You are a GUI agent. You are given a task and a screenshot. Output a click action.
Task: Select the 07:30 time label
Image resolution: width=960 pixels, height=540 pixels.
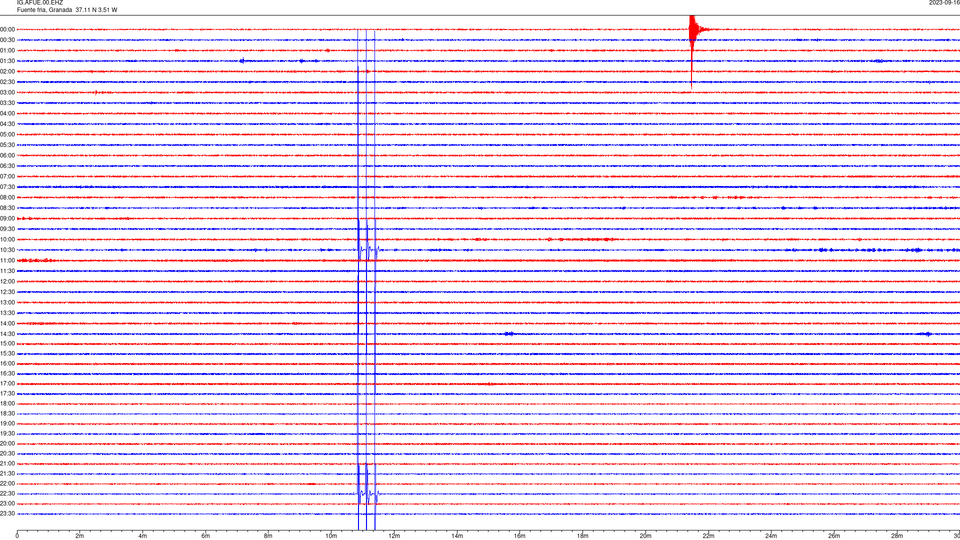tap(7, 187)
